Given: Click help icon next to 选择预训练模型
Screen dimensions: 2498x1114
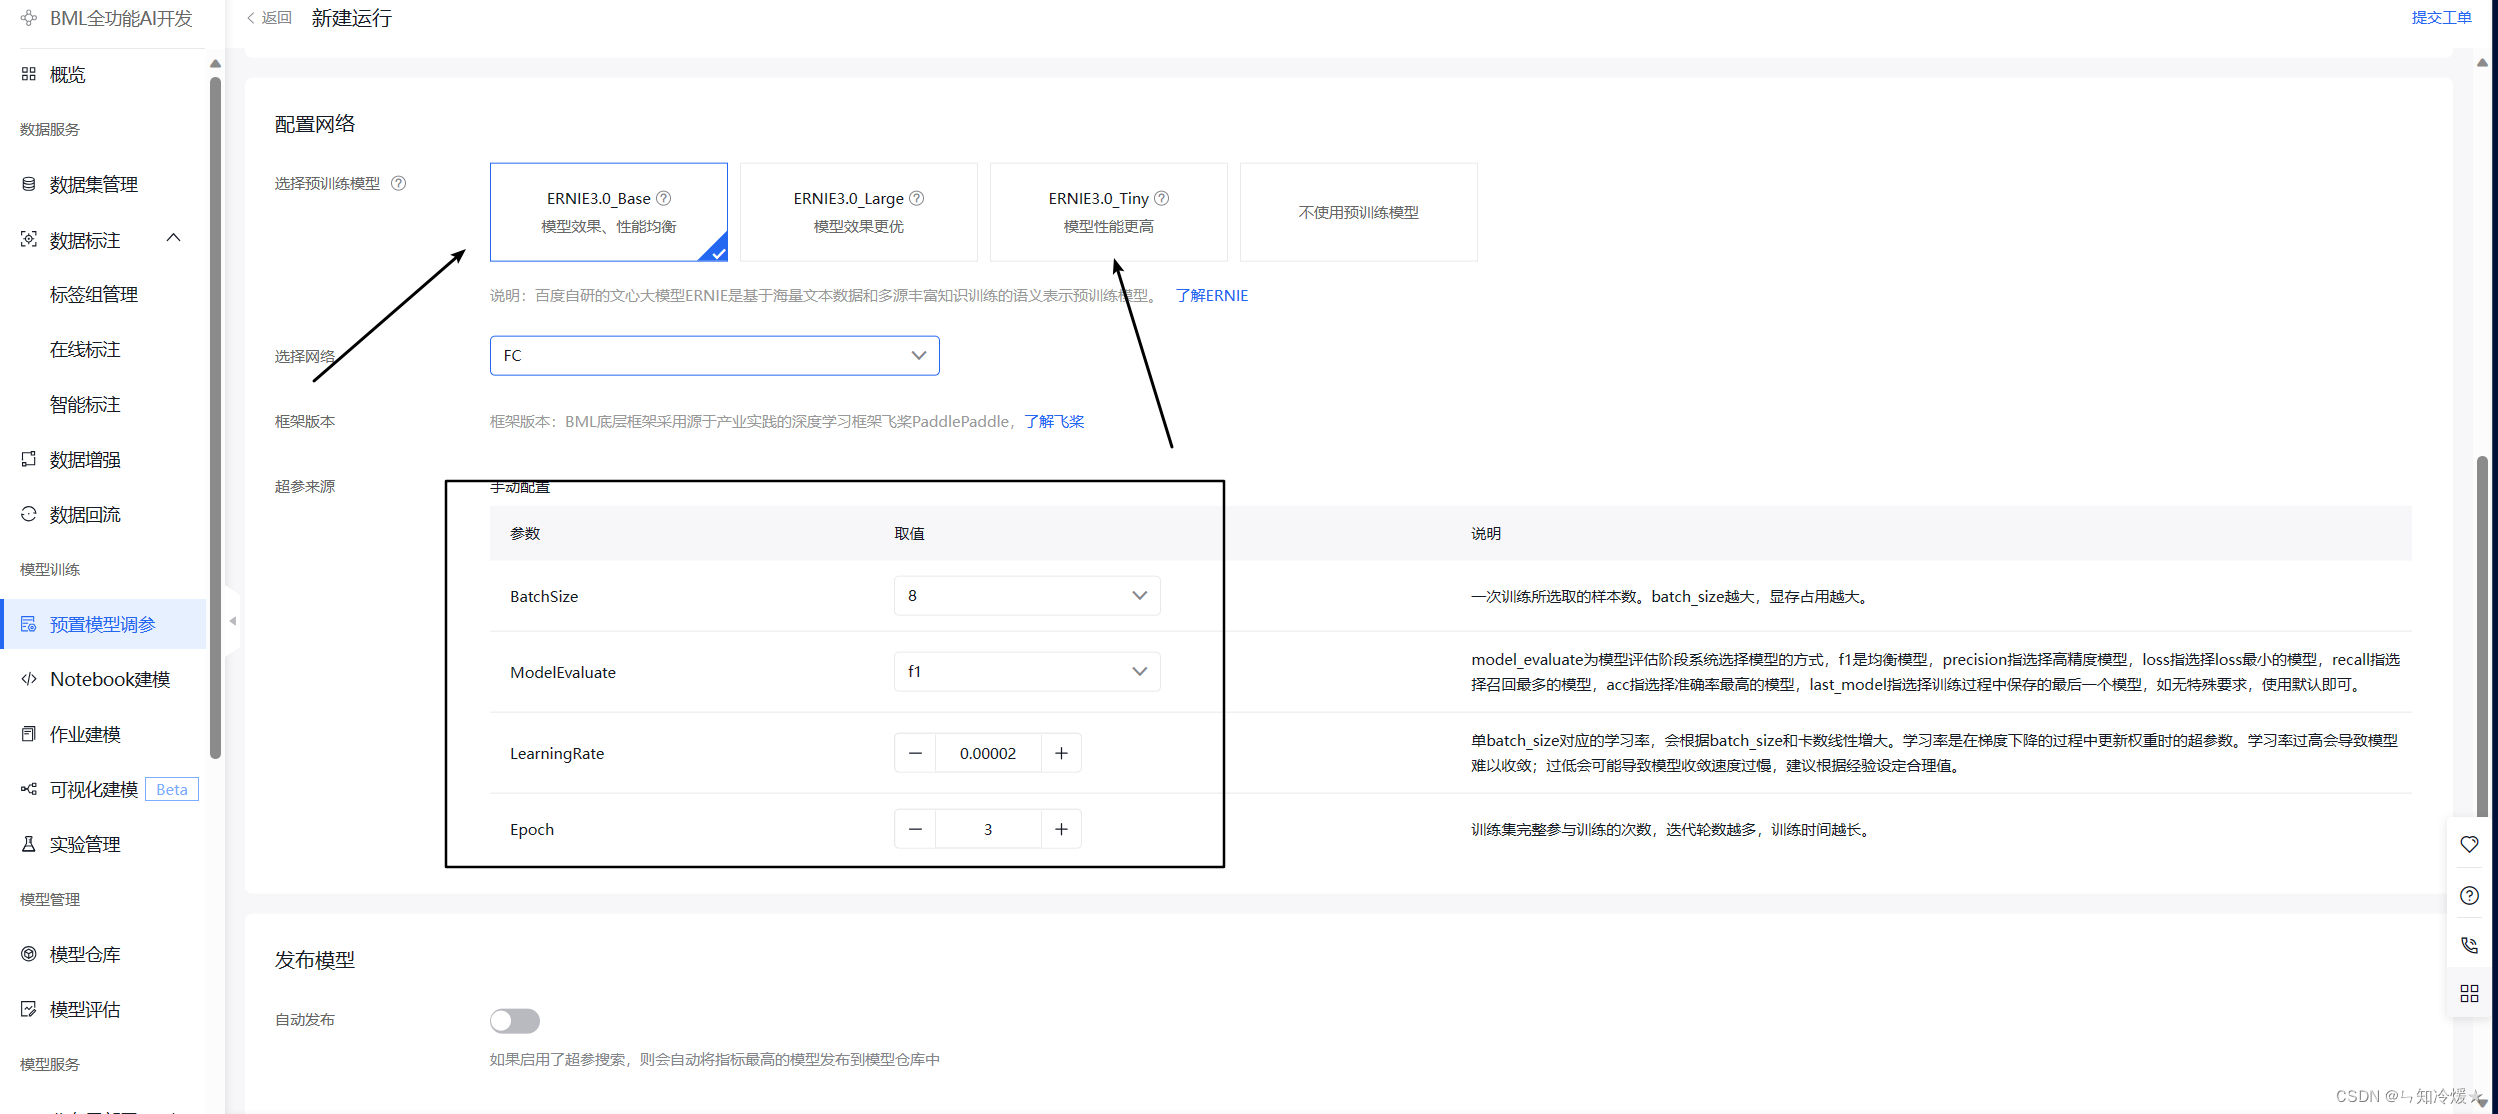Looking at the screenshot, I should [x=398, y=183].
